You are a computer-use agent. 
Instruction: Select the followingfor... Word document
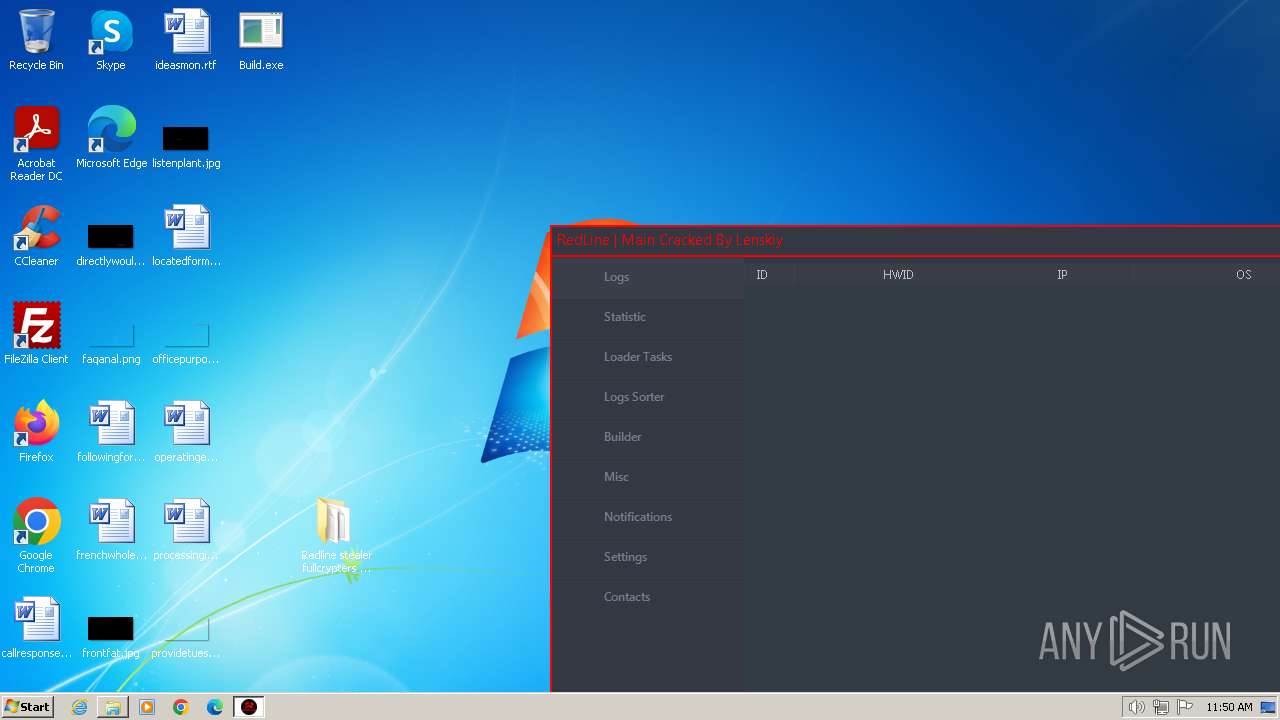point(111,432)
